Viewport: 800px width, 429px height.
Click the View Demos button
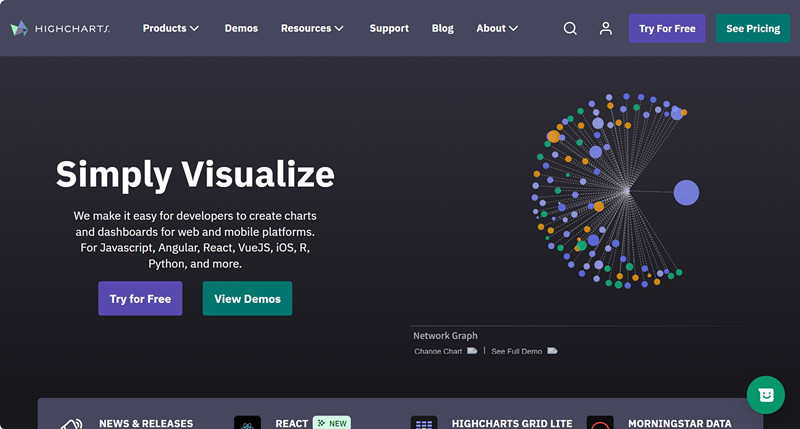(247, 298)
